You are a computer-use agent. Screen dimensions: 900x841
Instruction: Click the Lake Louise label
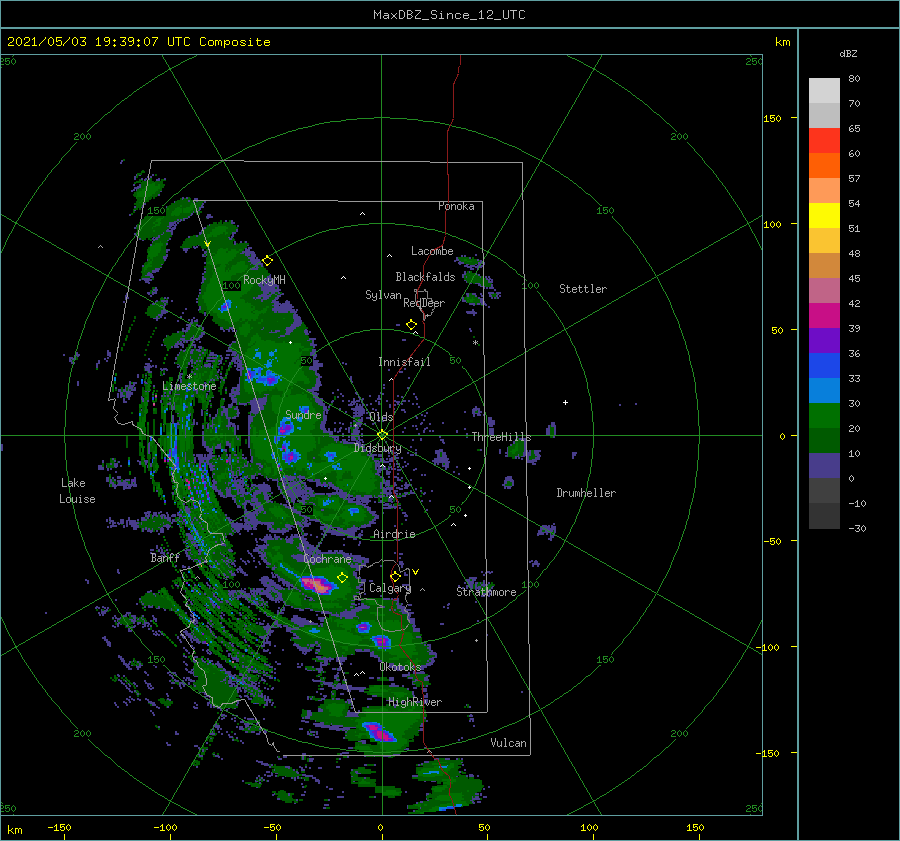pyautogui.click(x=77, y=491)
